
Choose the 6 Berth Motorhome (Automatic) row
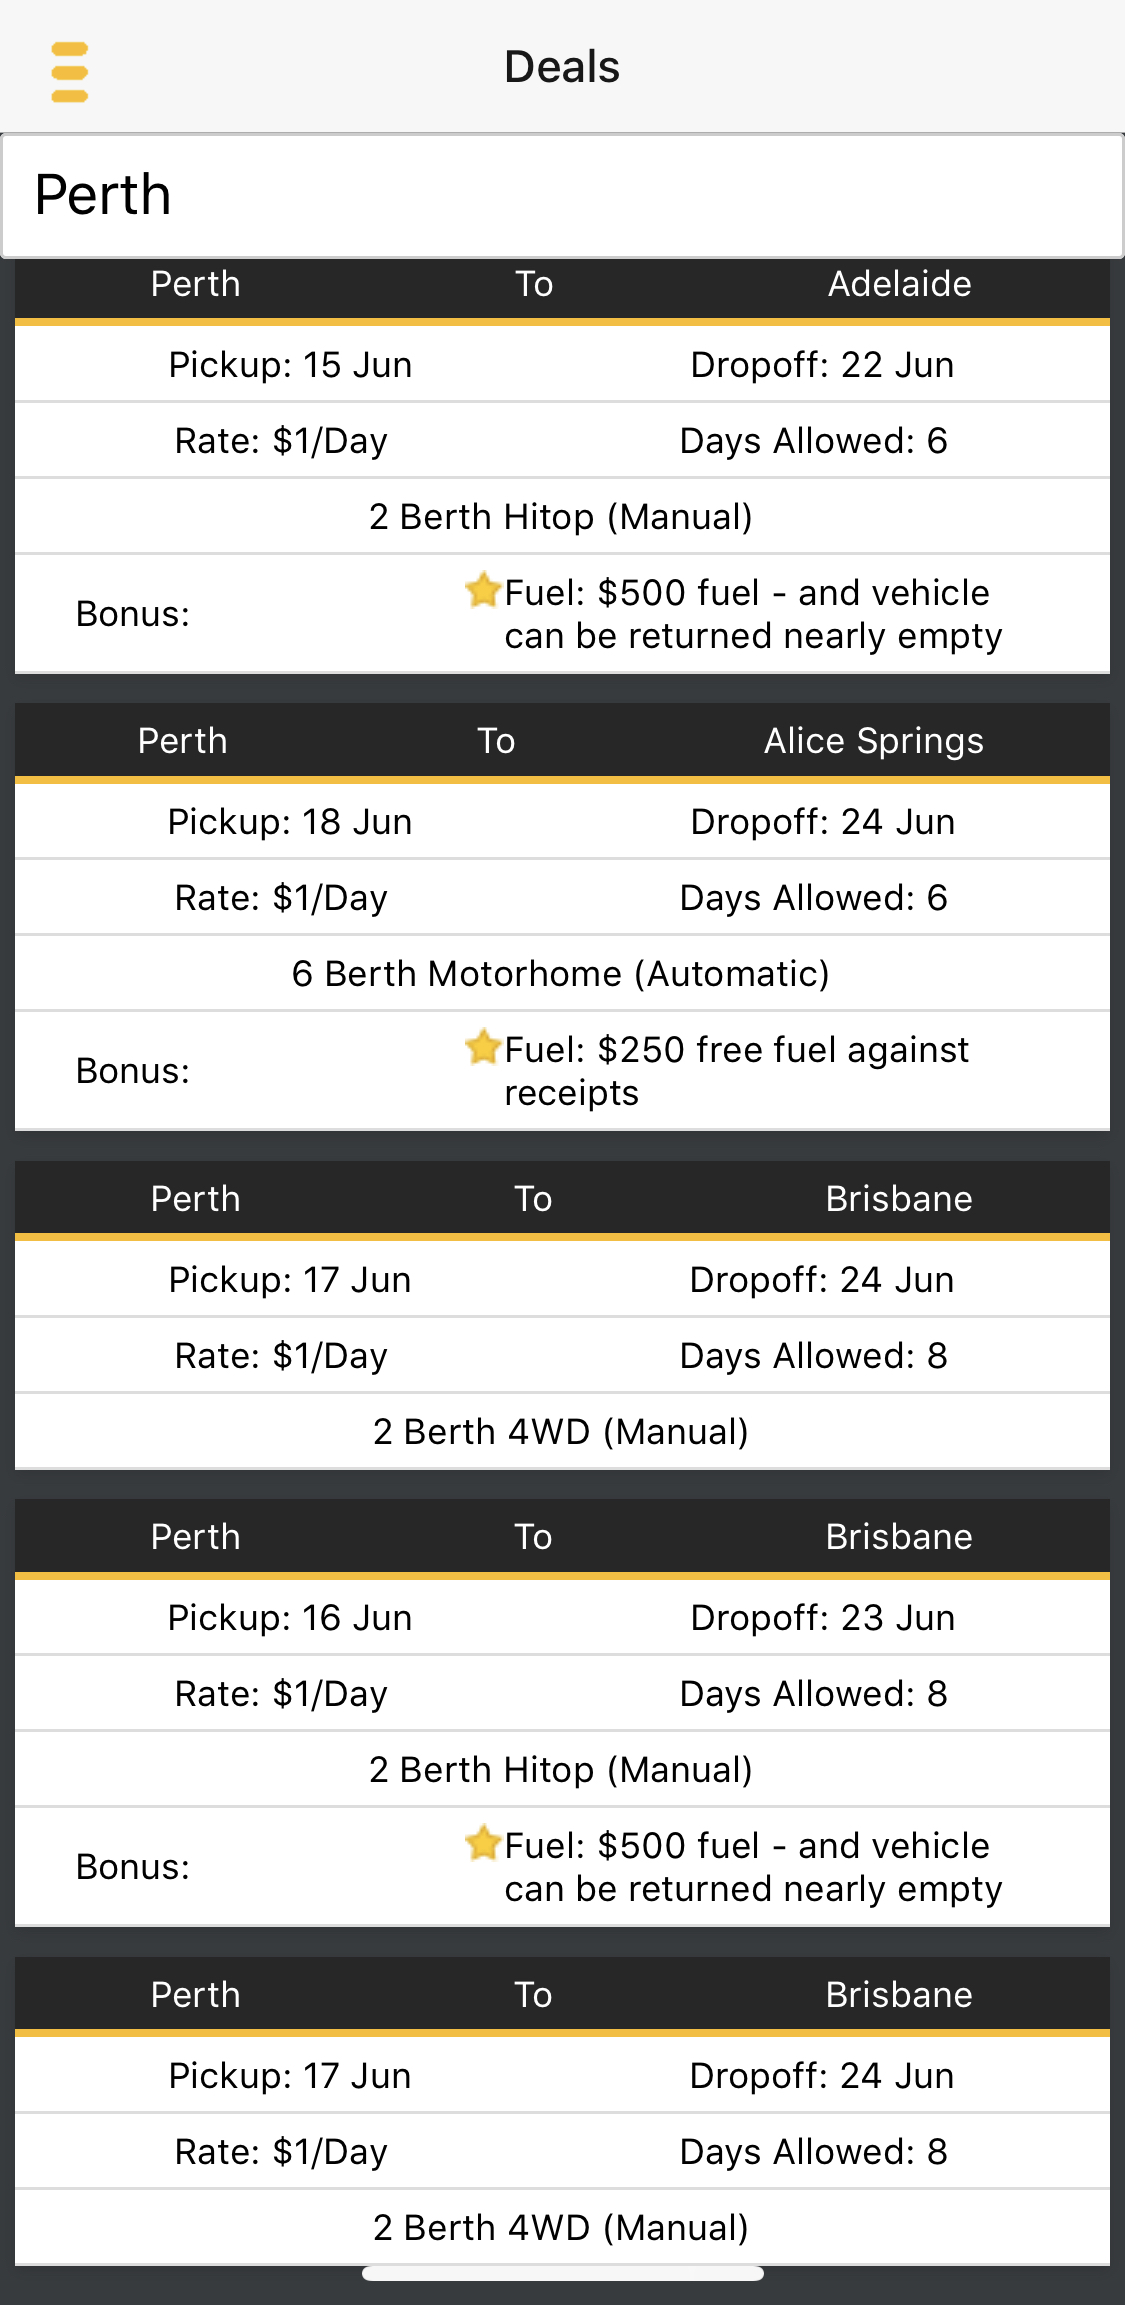tap(561, 974)
